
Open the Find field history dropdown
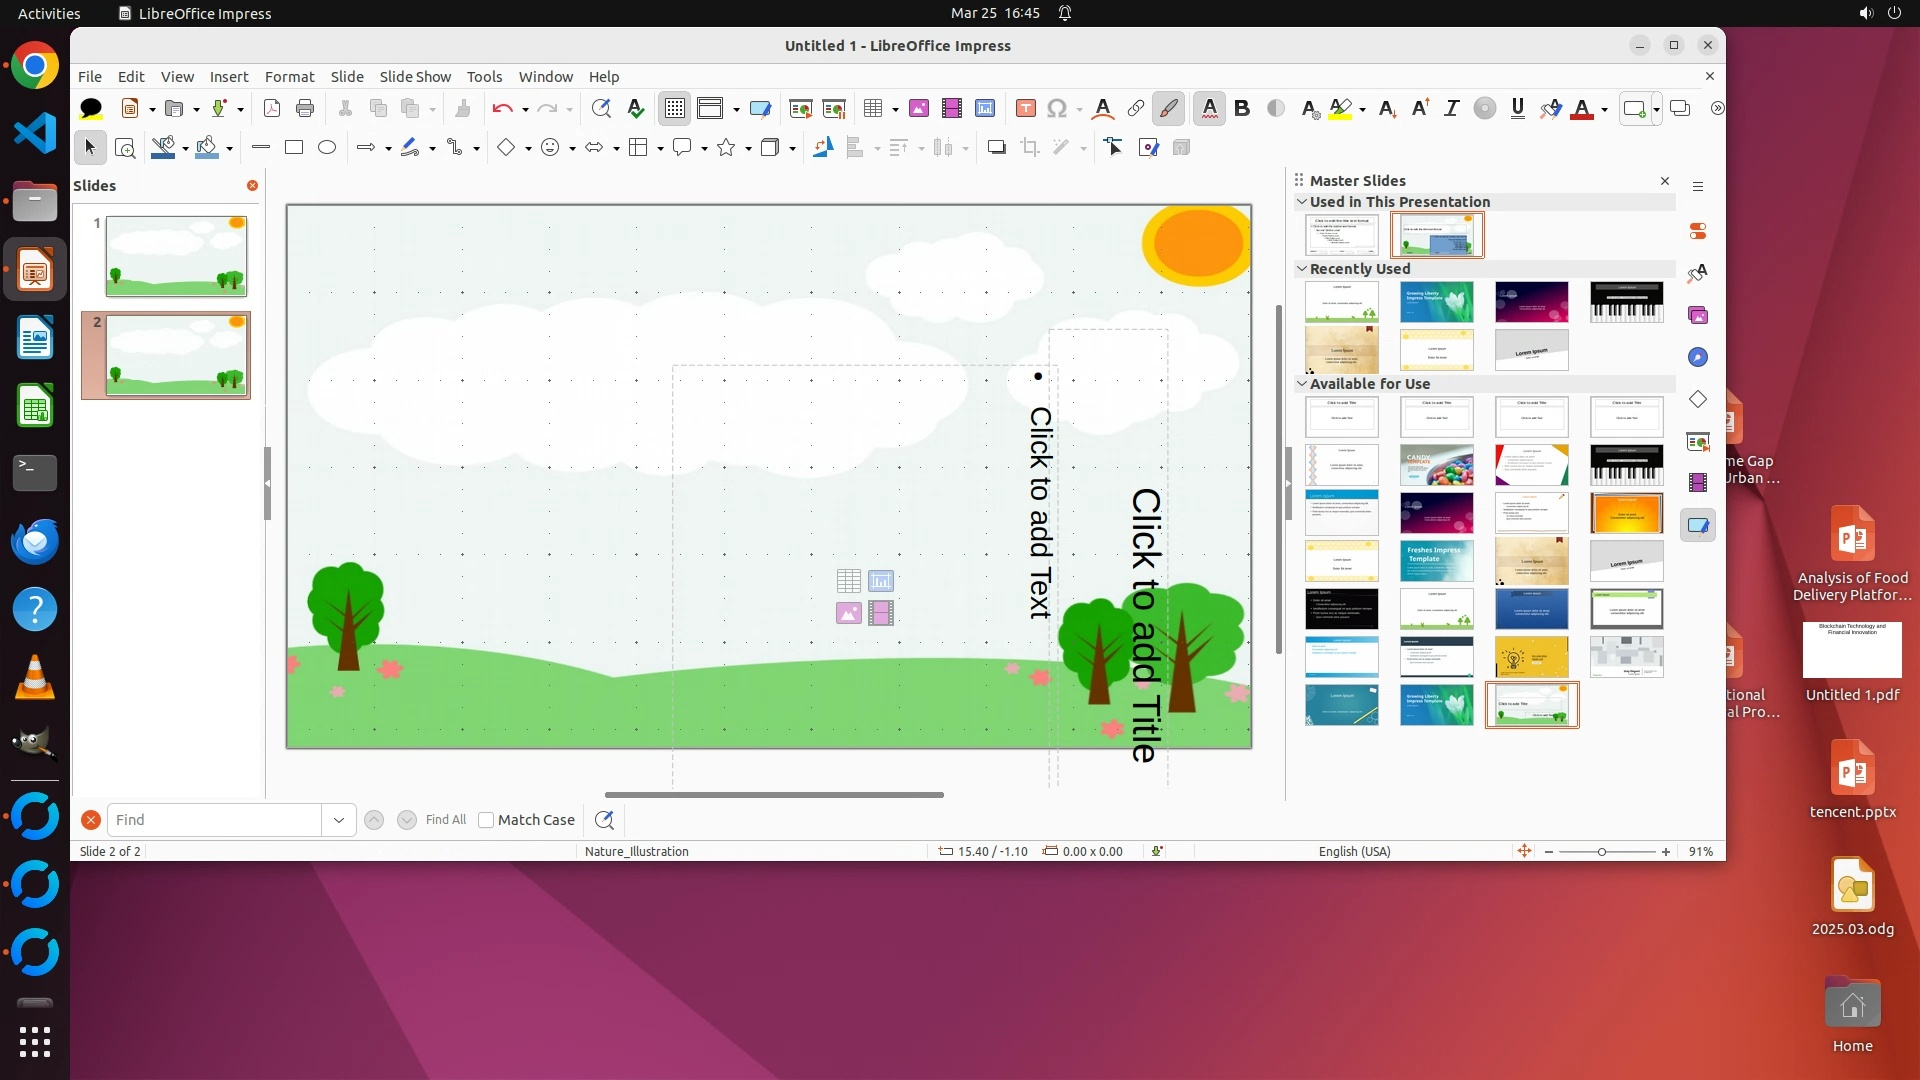(x=339, y=820)
